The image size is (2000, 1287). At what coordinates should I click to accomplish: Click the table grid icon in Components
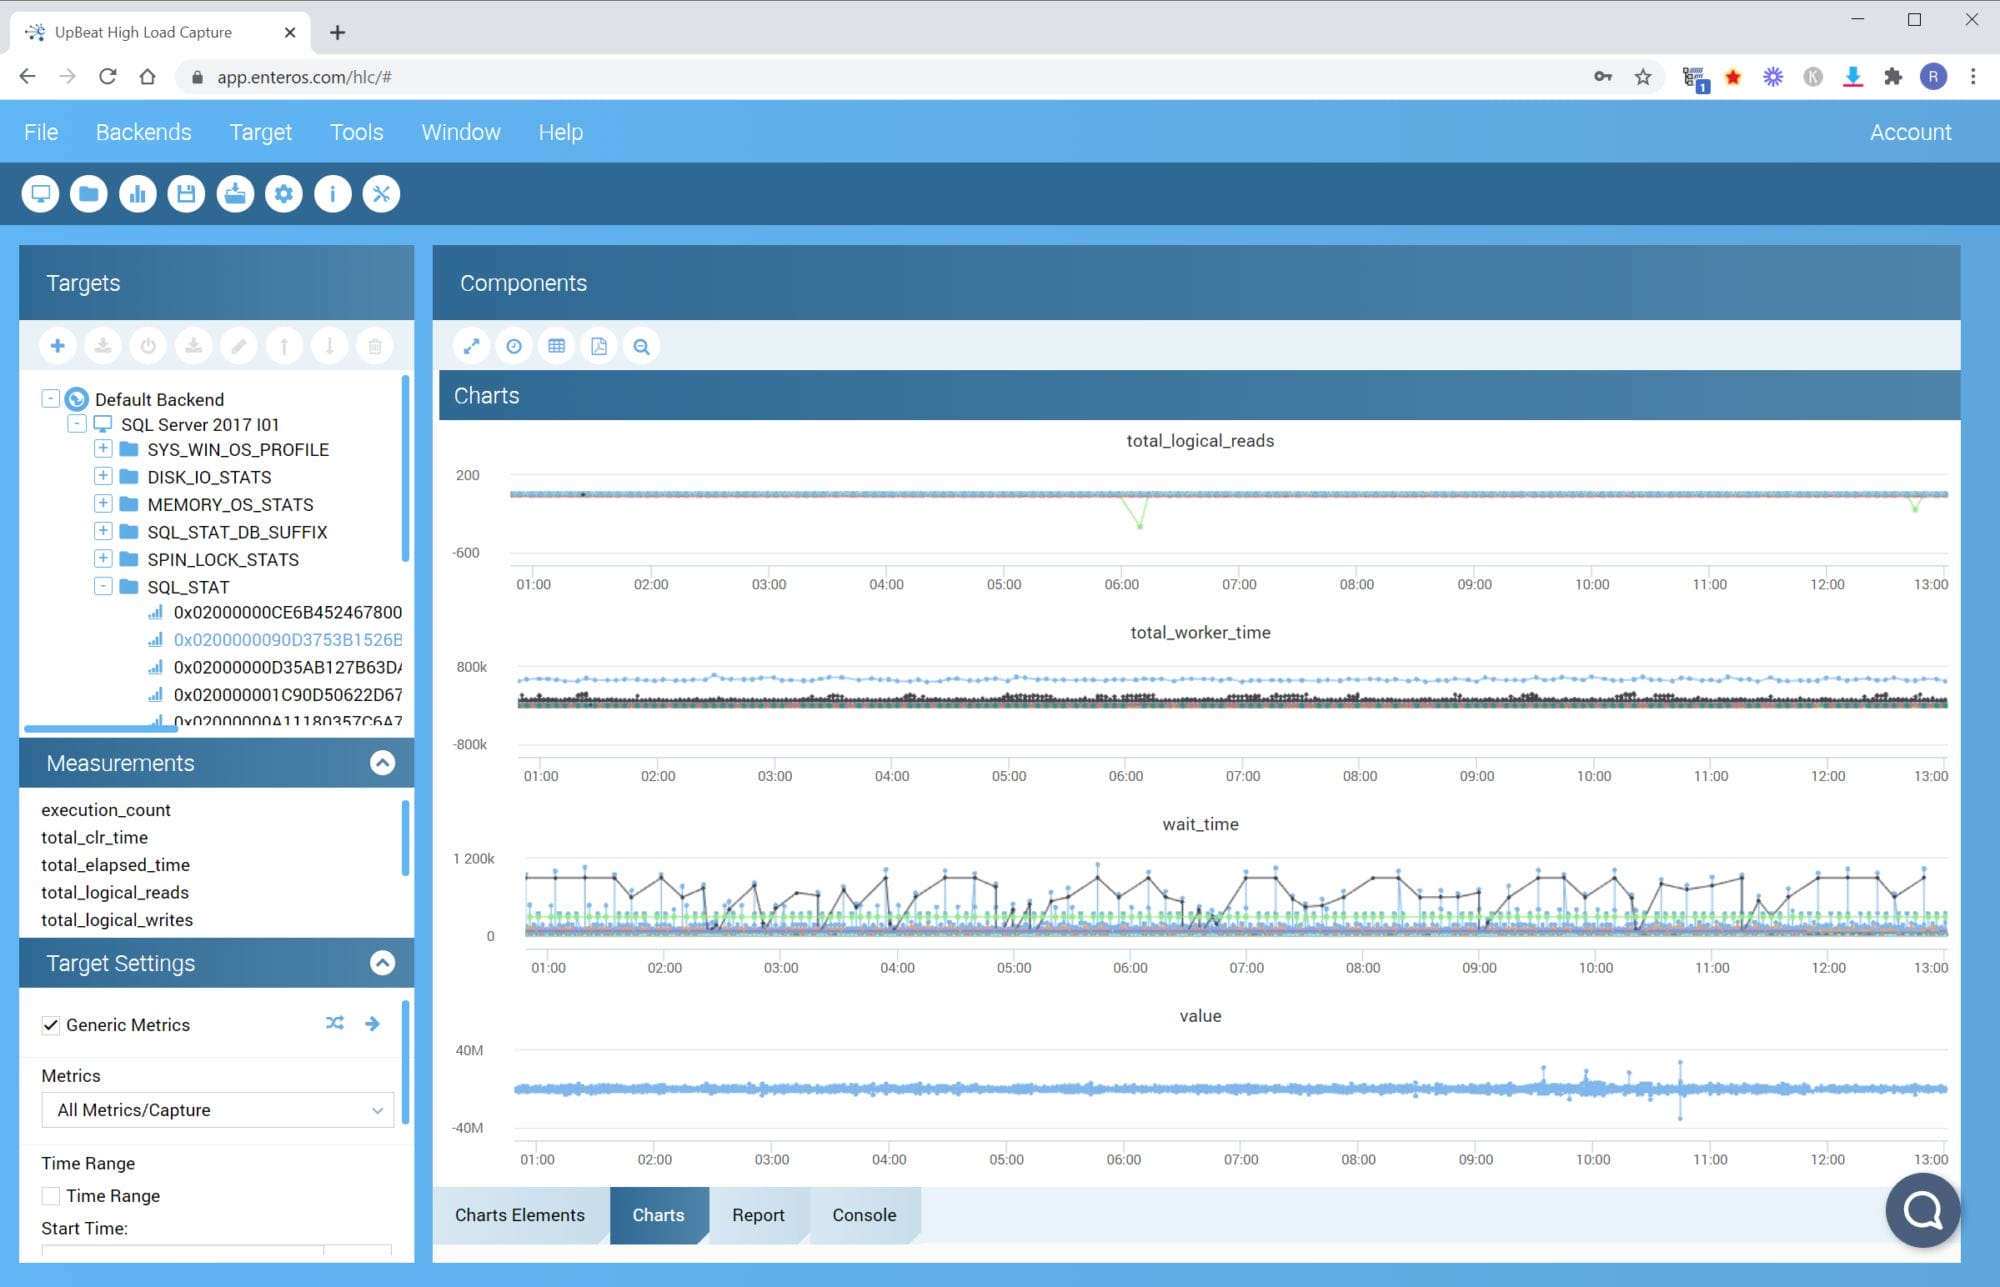[556, 346]
